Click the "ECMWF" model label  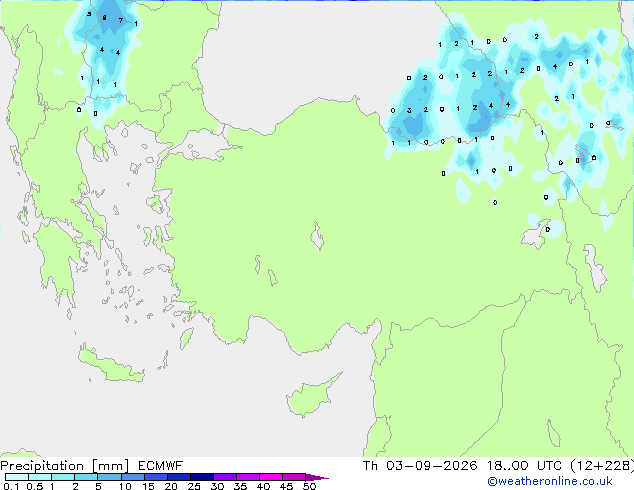coord(161,466)
